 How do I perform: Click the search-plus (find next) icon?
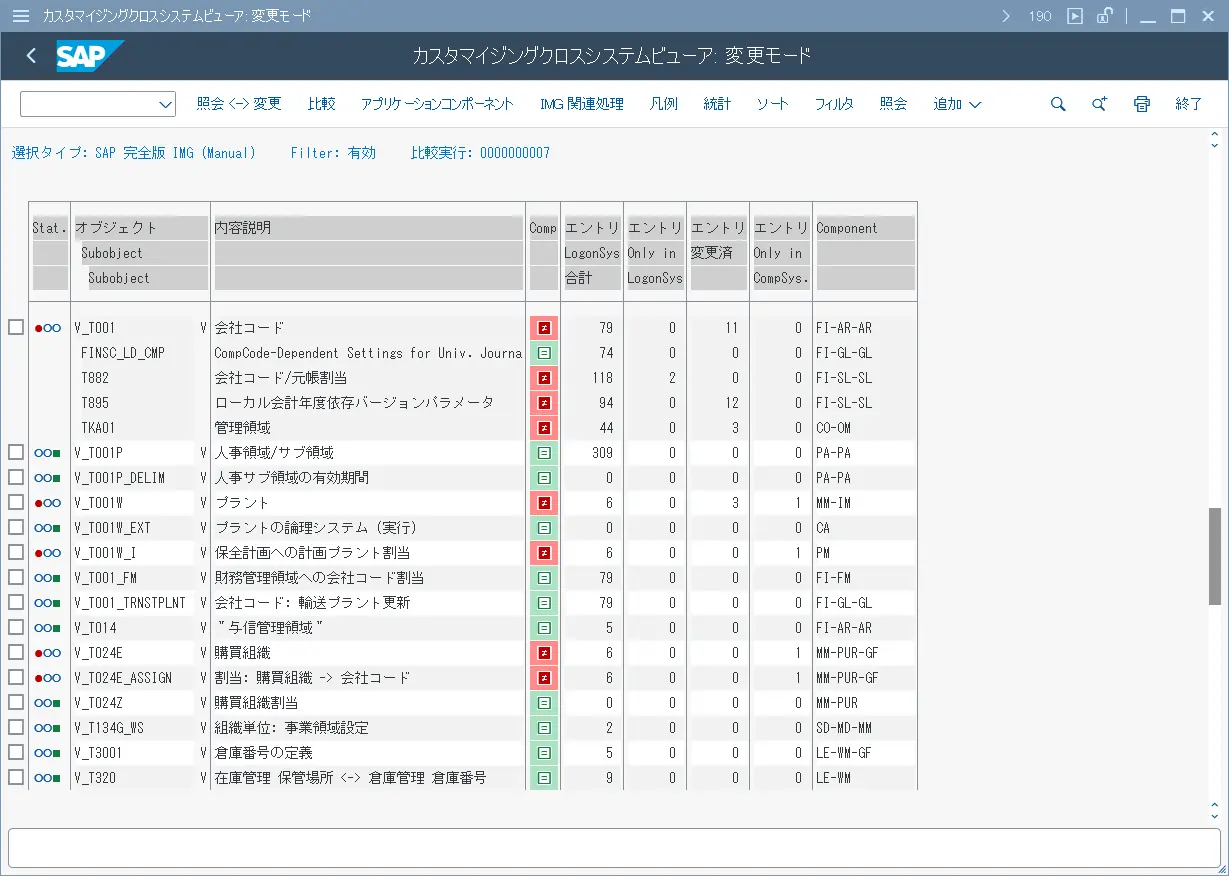coord(1100,104)
